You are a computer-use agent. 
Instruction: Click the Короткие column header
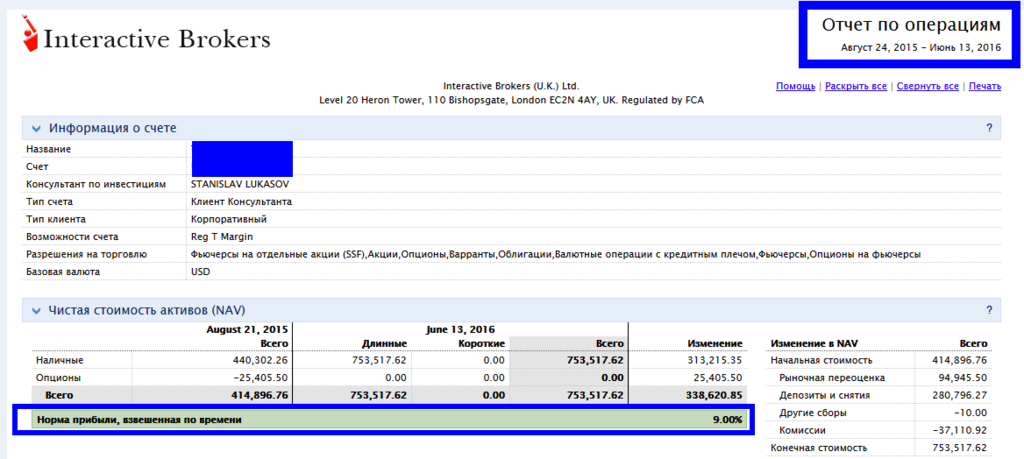click(480, 343)
